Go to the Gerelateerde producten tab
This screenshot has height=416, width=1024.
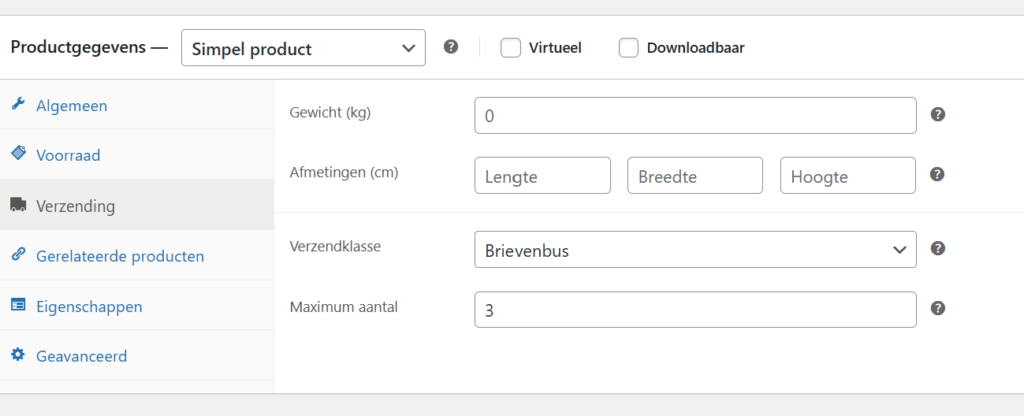pos(120,256)
